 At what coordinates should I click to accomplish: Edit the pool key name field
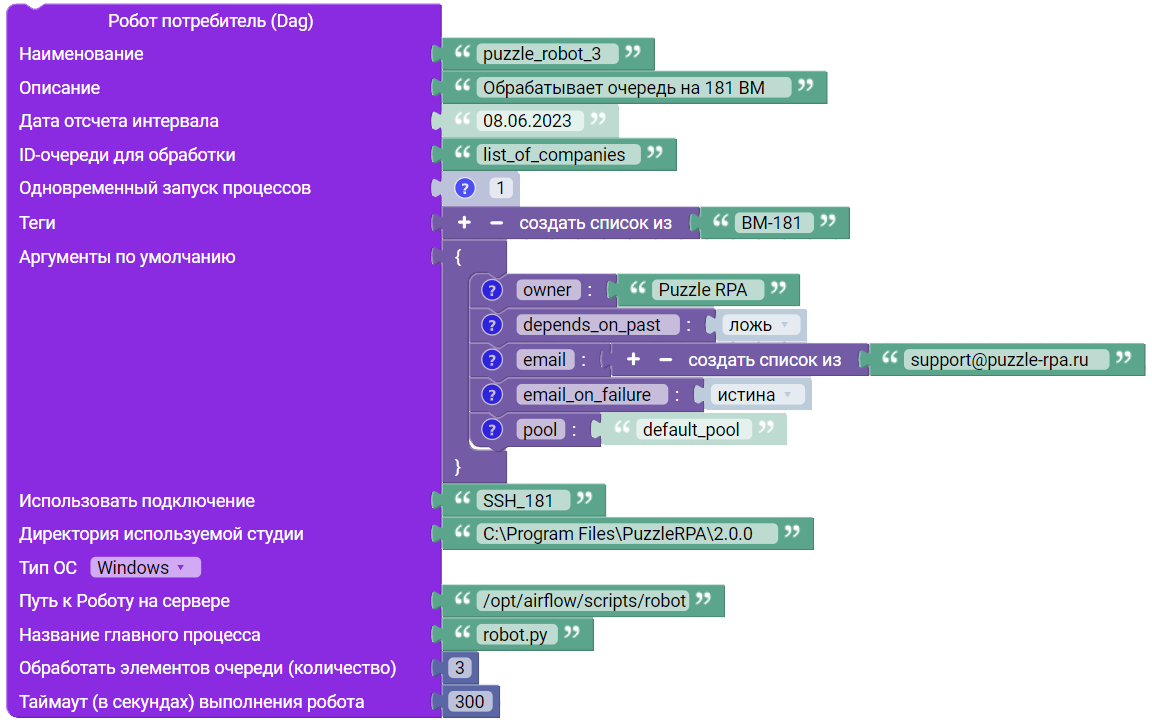pyautogui.click(x=541, y=430)
